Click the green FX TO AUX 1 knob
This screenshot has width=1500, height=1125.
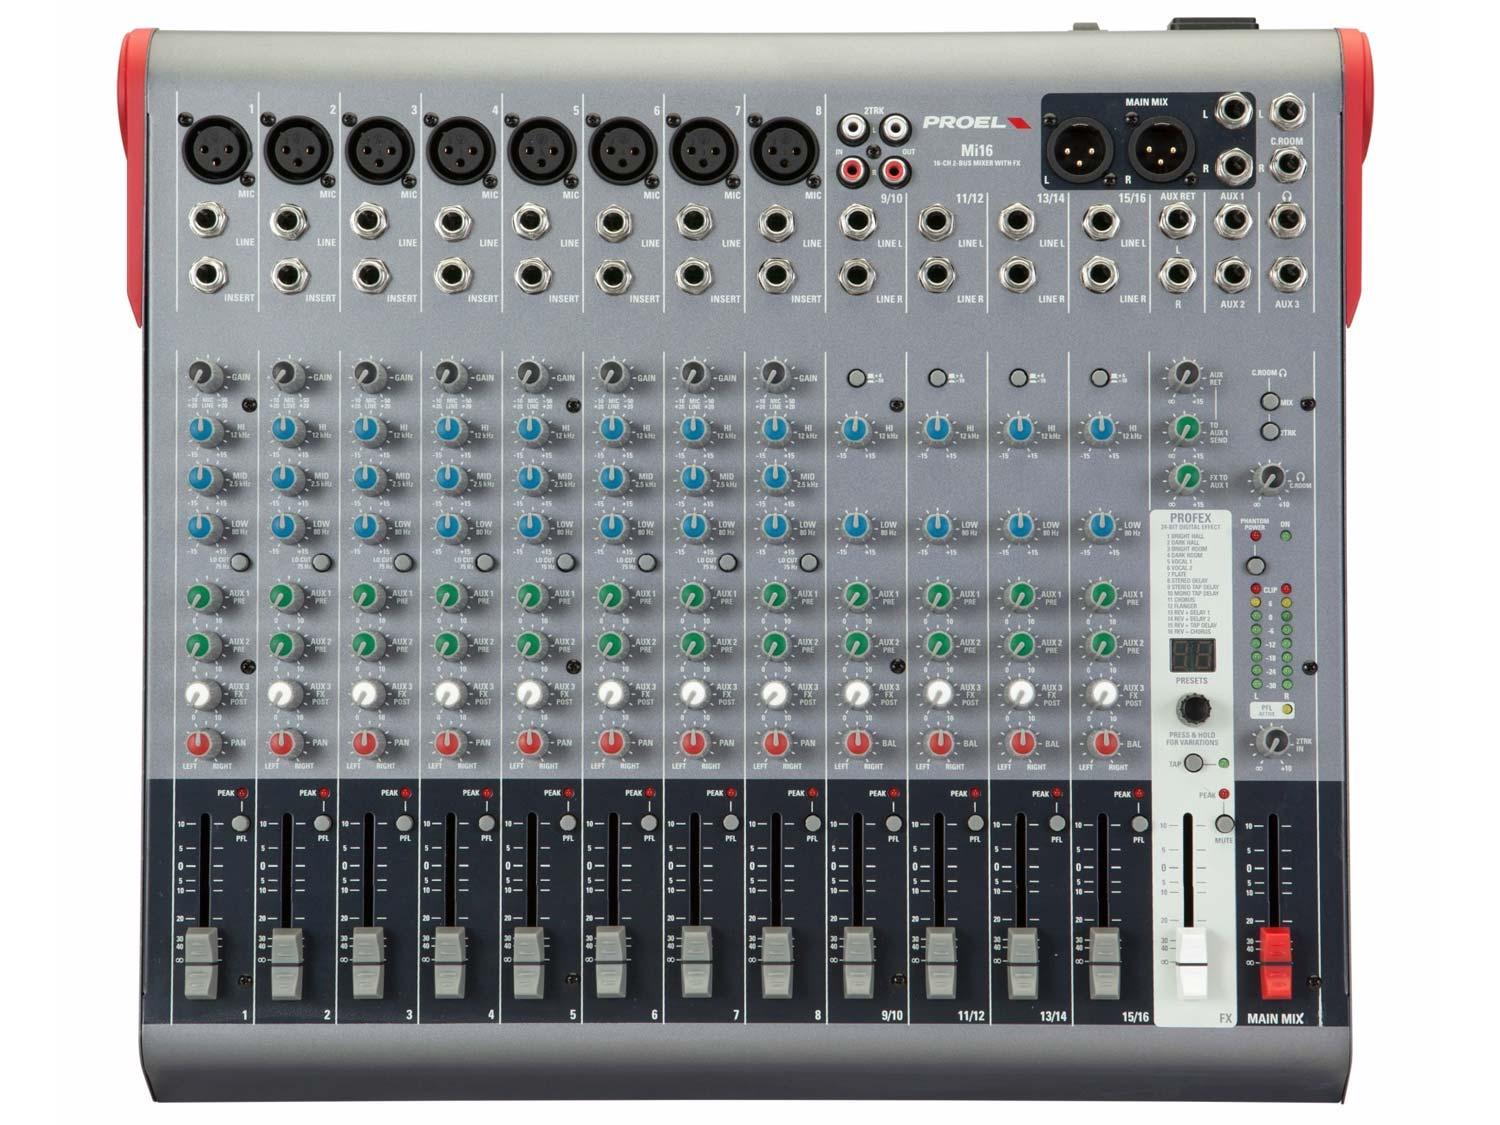pos(1185,476)
